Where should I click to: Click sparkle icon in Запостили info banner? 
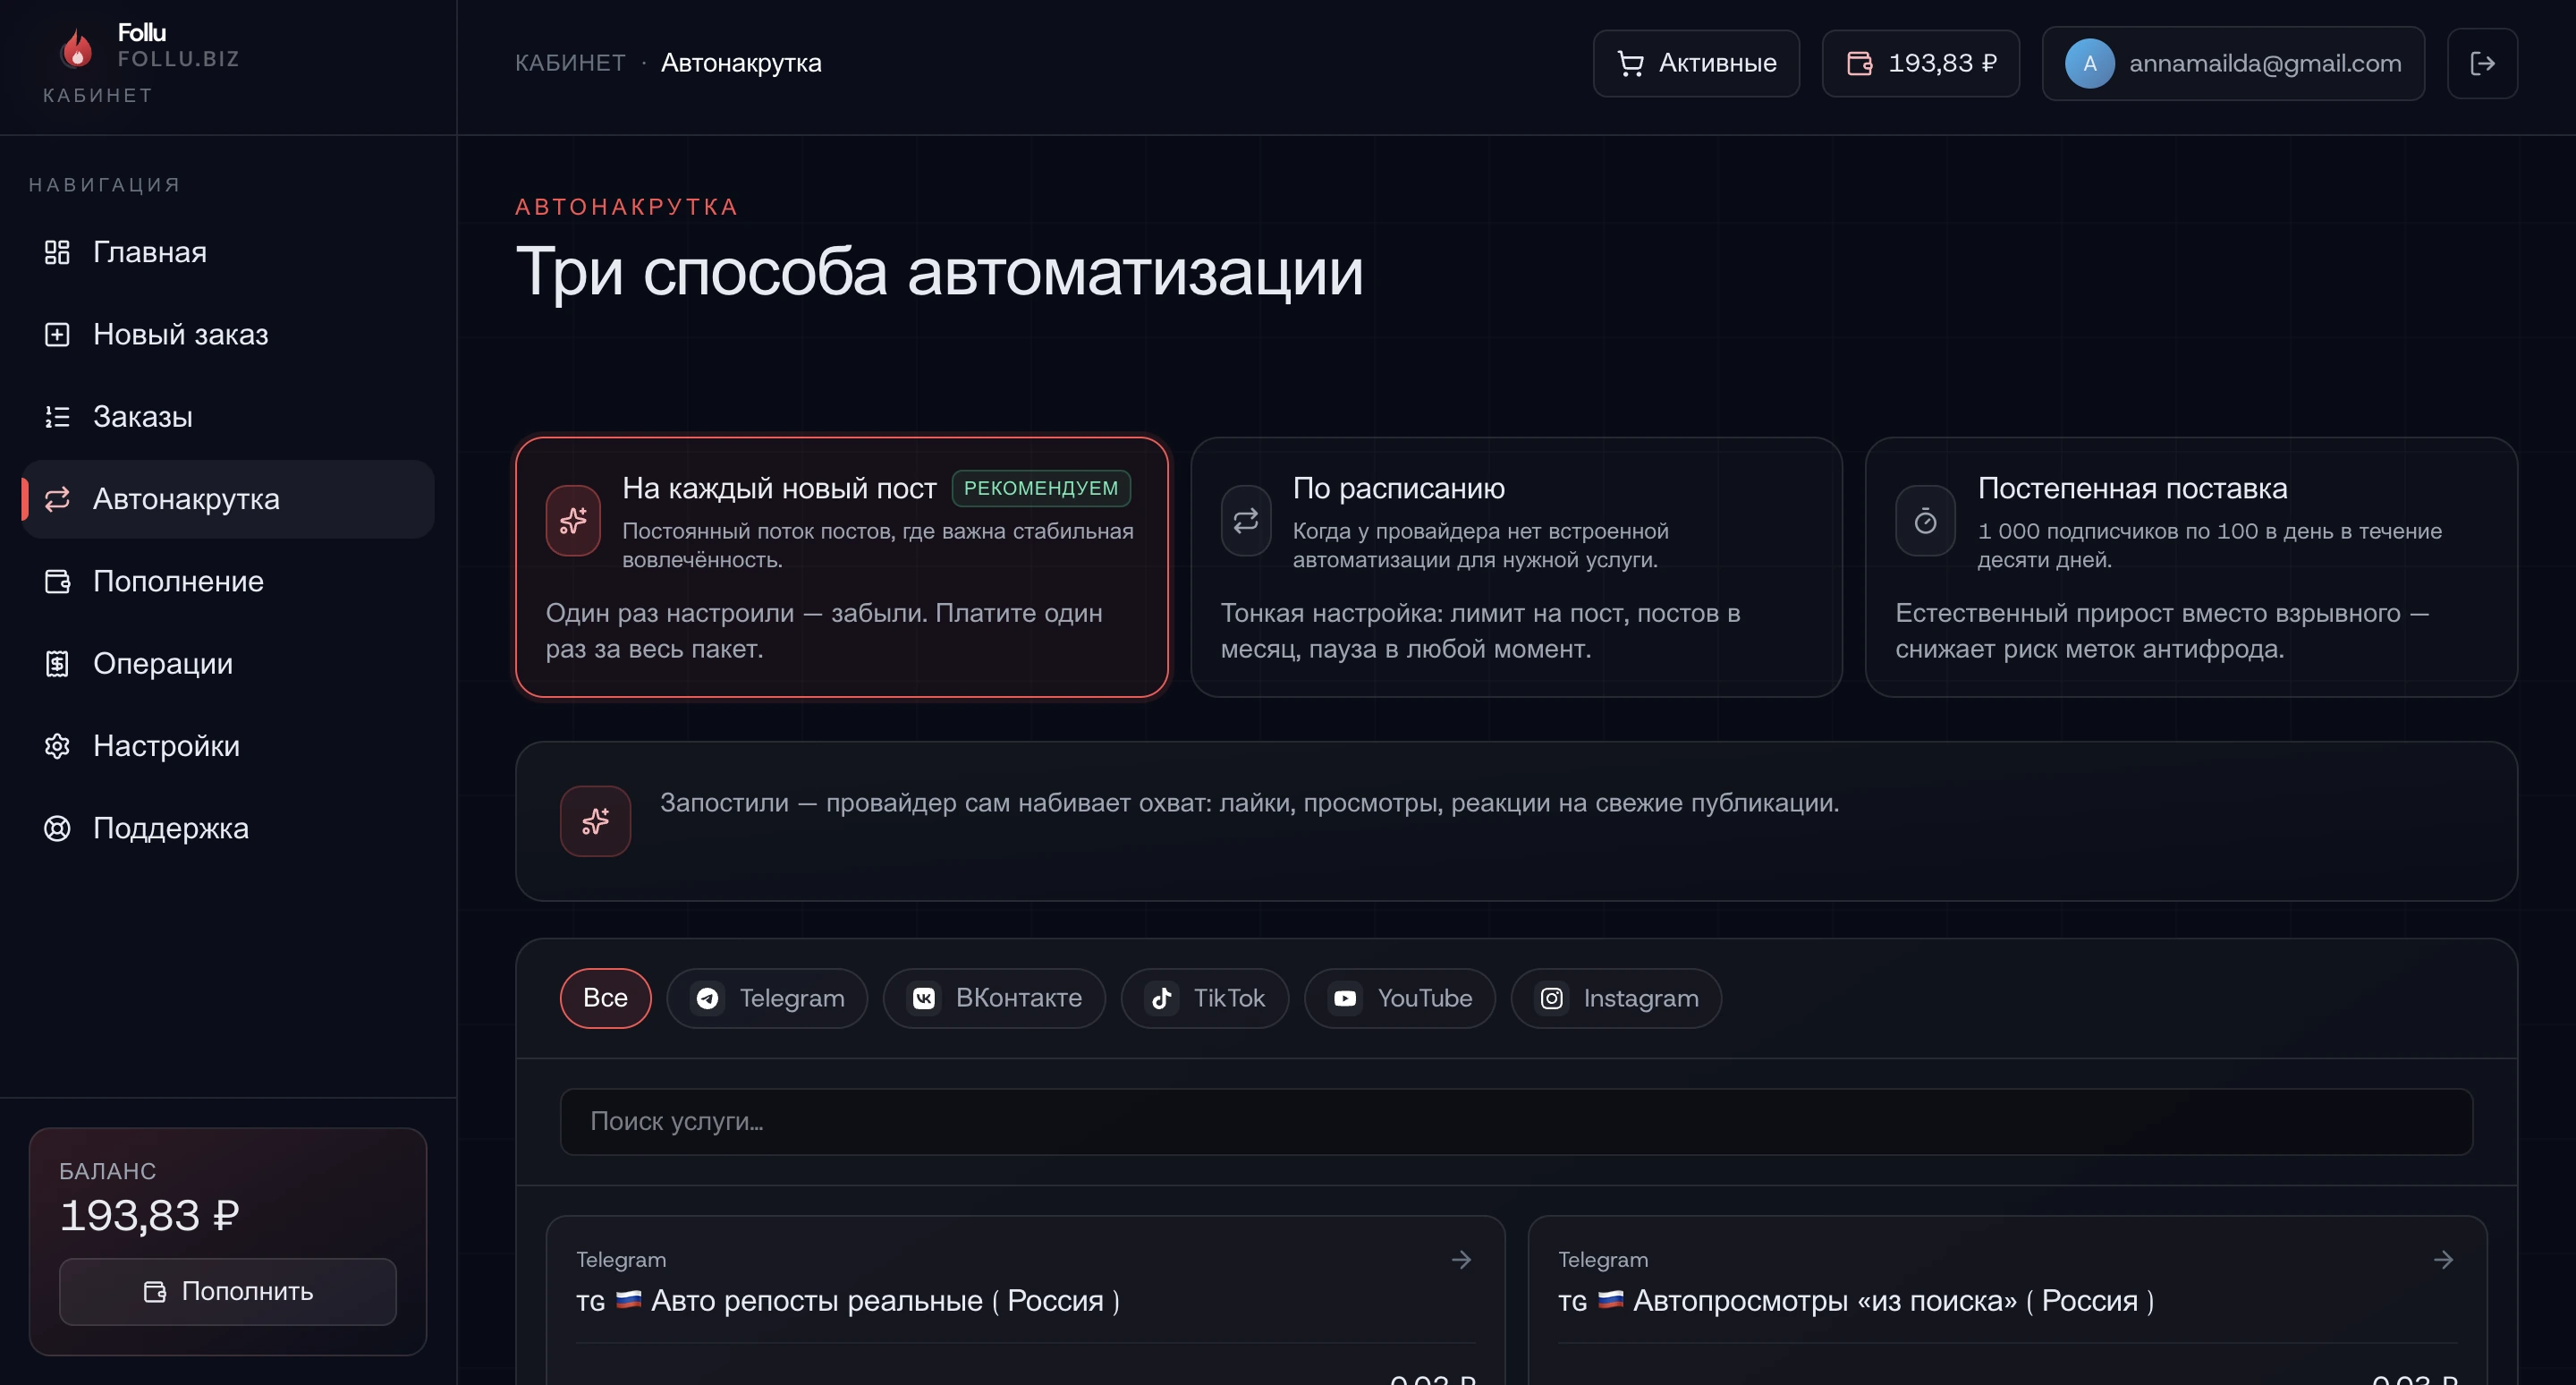595,821
